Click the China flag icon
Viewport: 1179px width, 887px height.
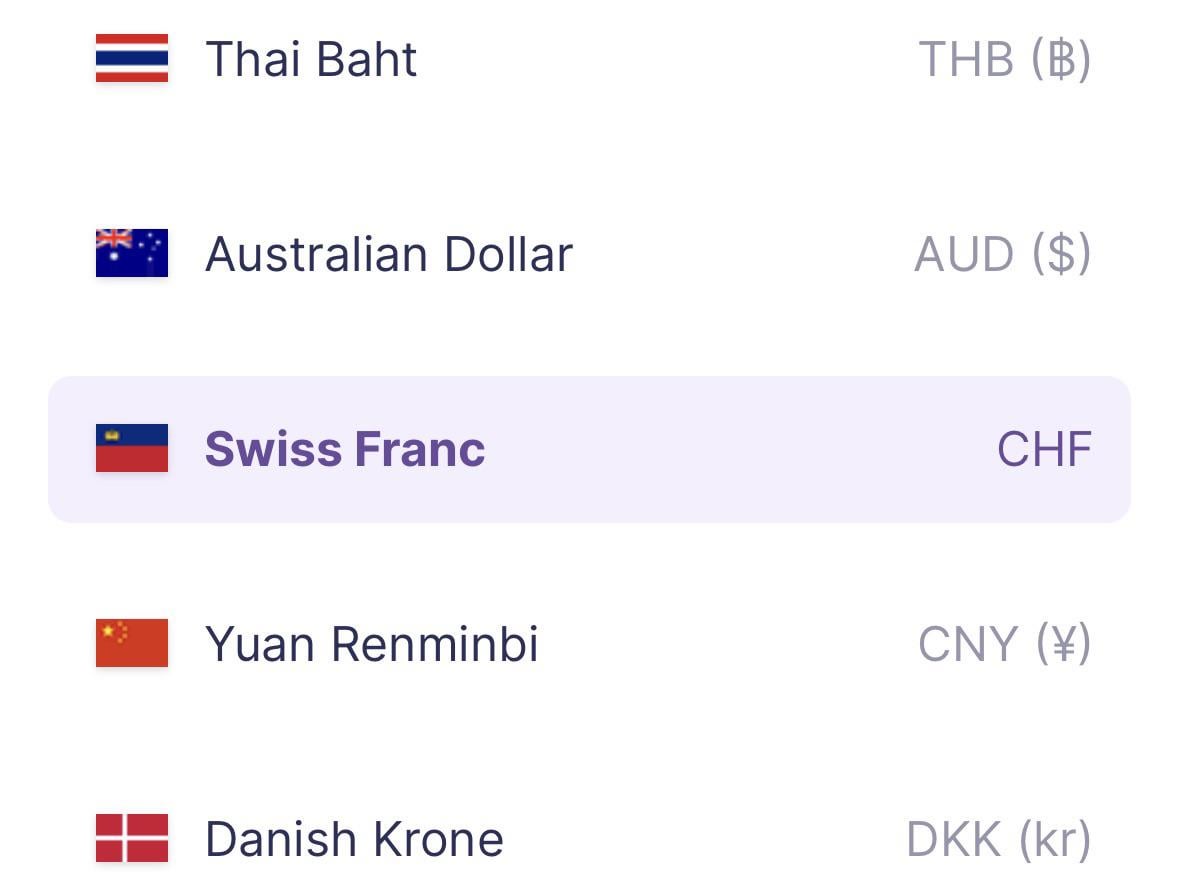pos(132,643)
